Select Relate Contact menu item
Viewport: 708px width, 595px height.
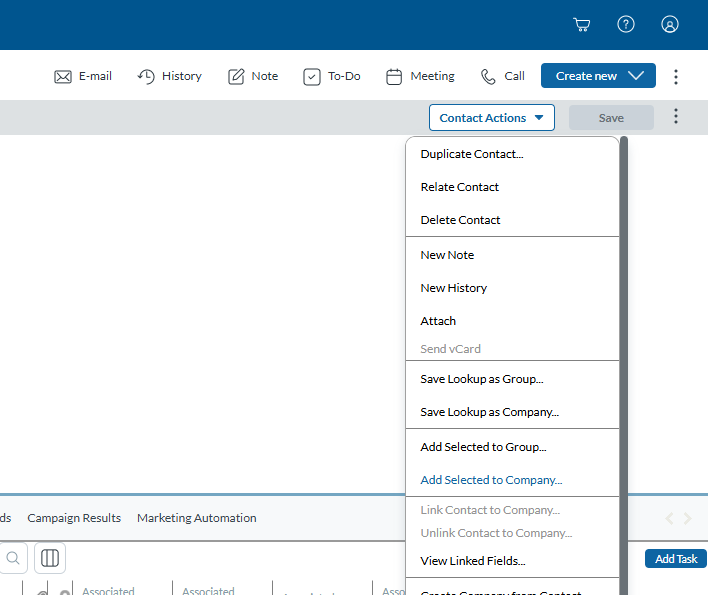coord(512,187)
